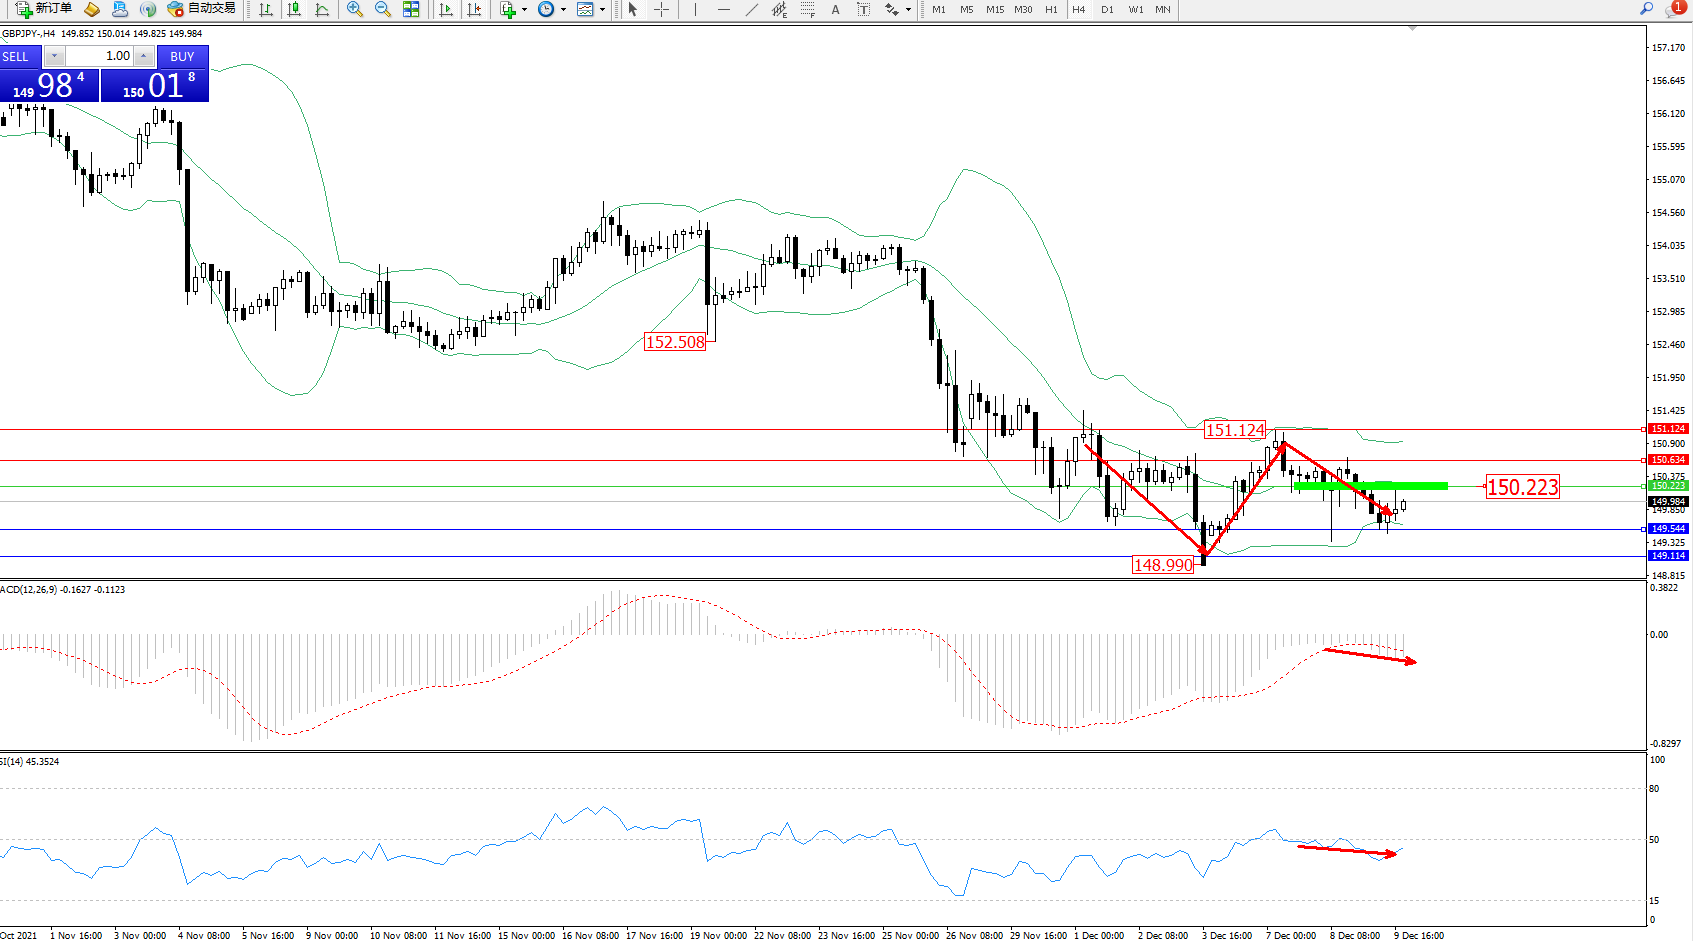Switch chart to candlestick mode
The height and width of the screenshot is (941, 1693).
coord(294,9)
